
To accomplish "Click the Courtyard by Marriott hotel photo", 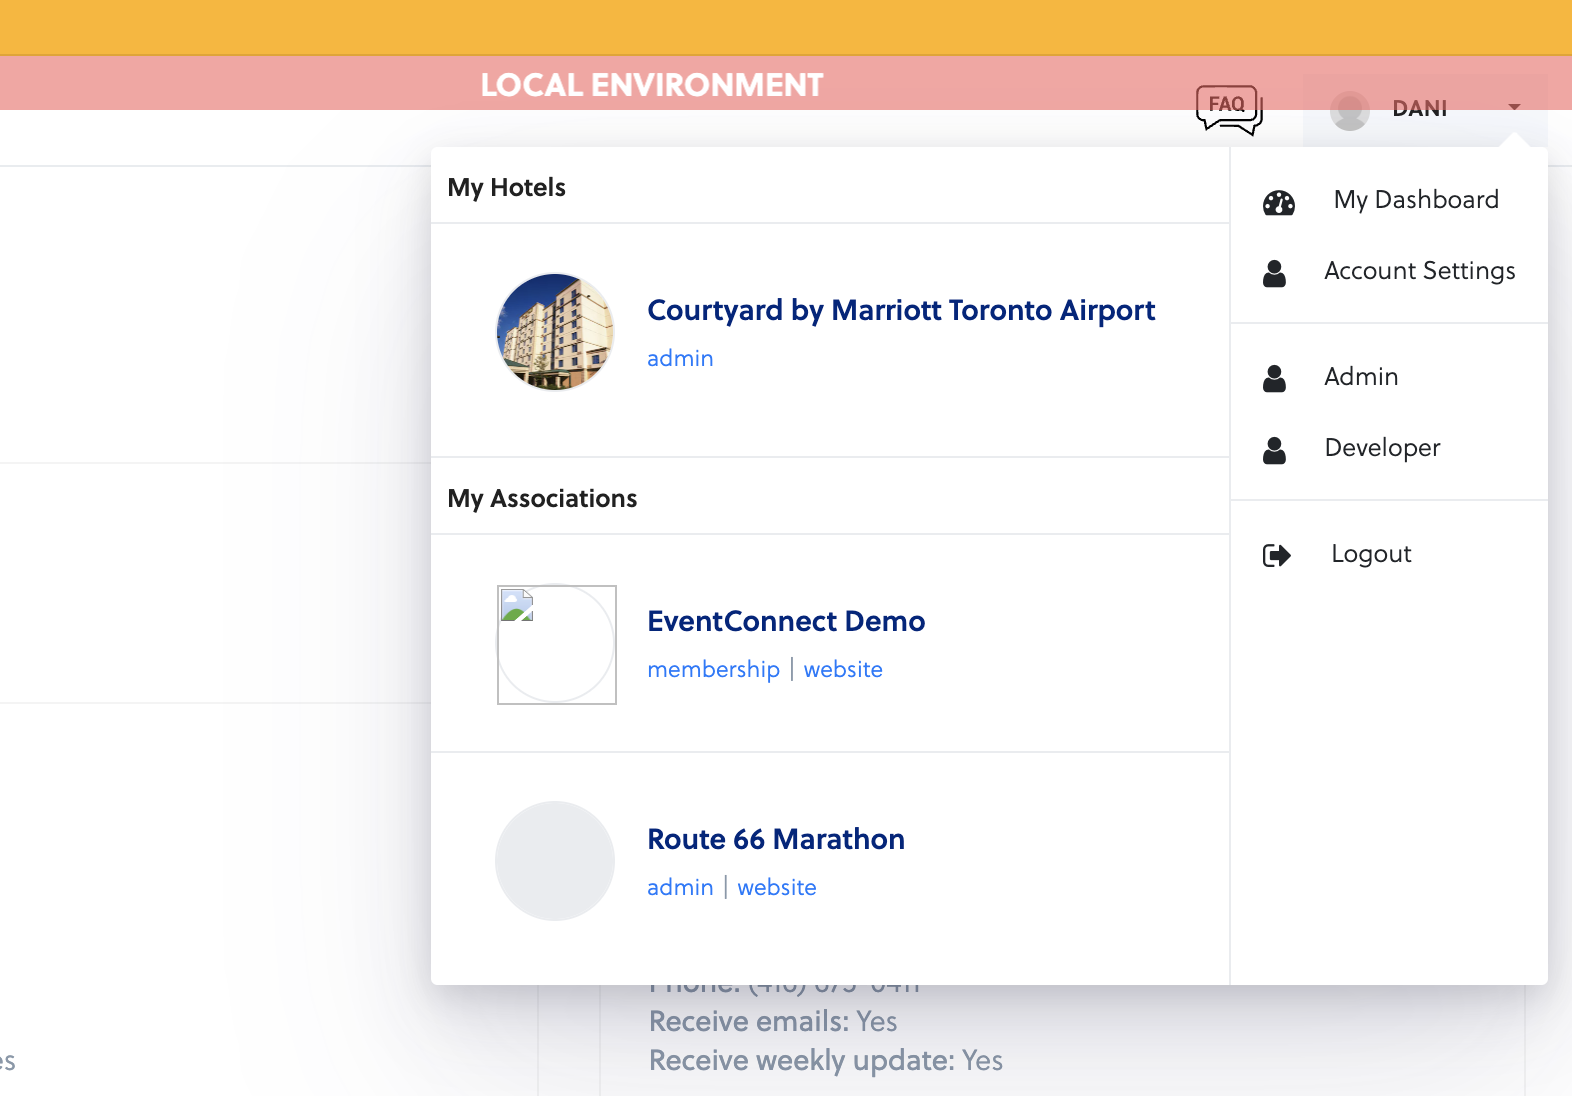I will pyautogui.click(x=555, y=332).
